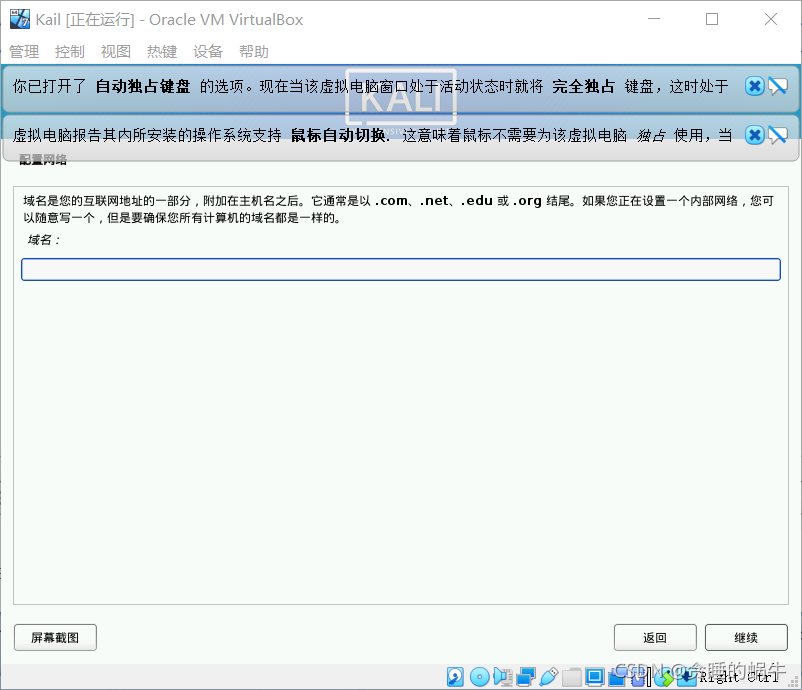This screenshot has width=802, height=690.
Task: Close the 鼠标自动切换 notification with its X icon
Action: tap(754, 135)
